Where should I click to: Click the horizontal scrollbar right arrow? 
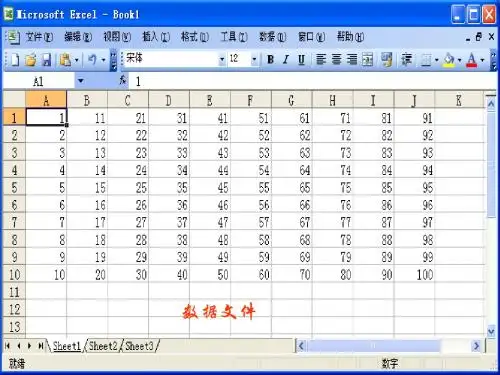[x=477, y=346]
